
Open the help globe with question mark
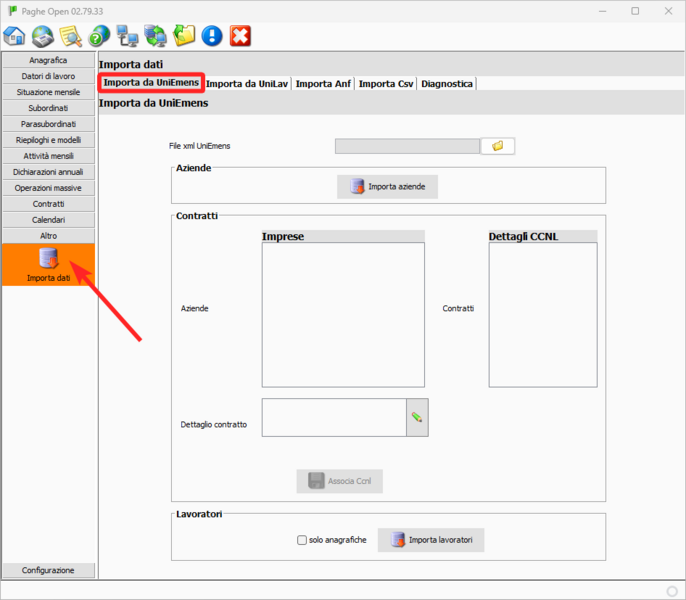(99, 36)
